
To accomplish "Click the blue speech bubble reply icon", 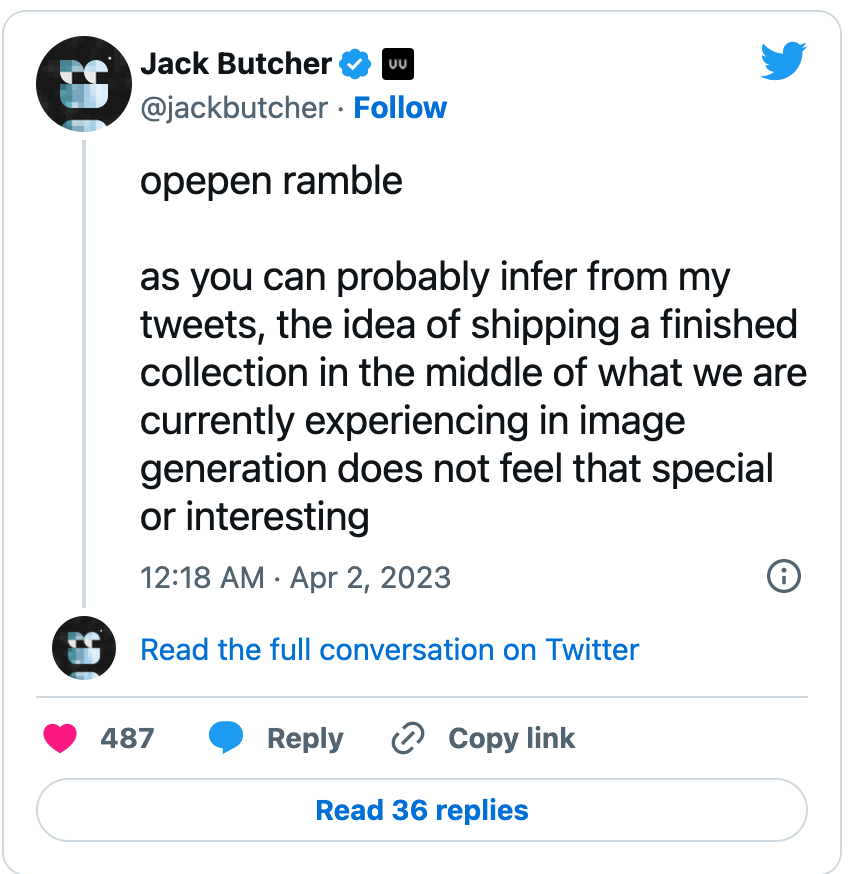I will click(x=226, y=737).
